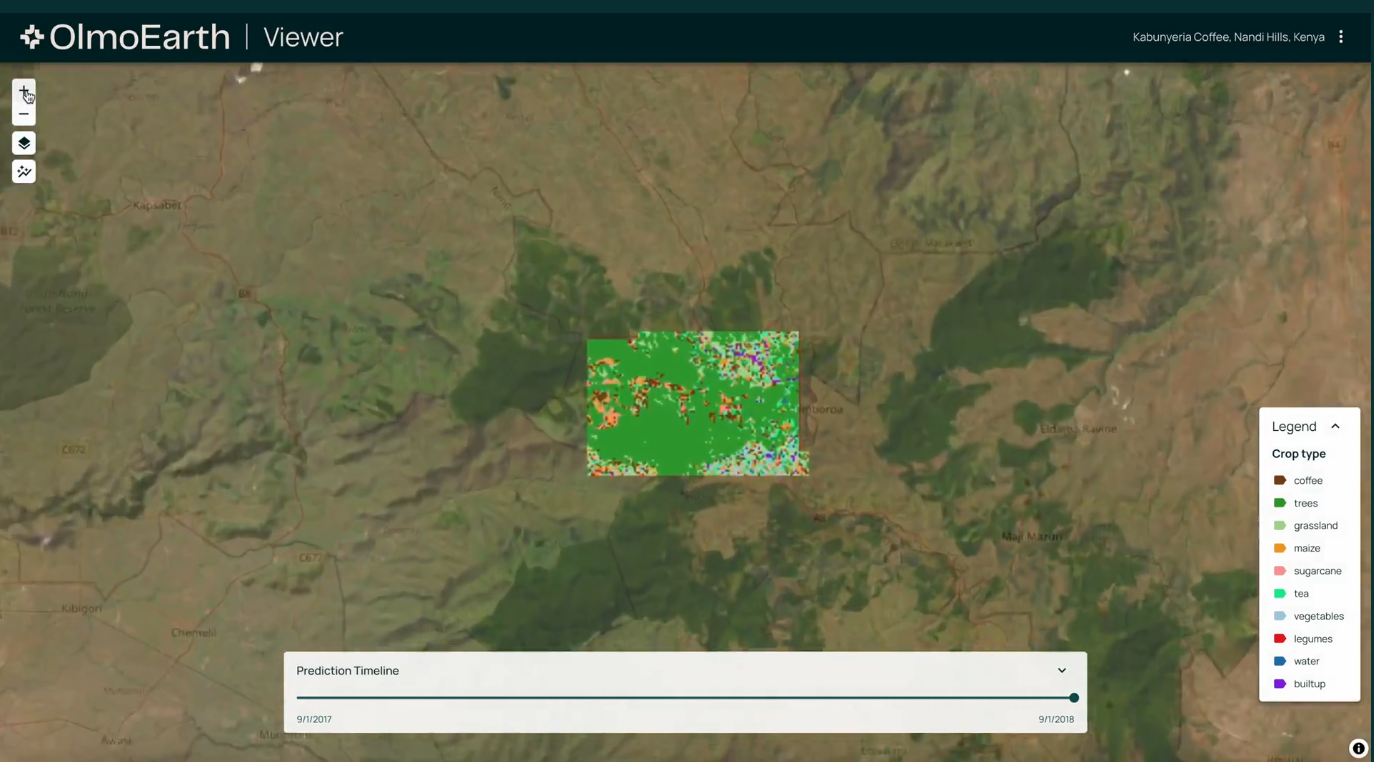Open the layers panel icon
This screenshot has height=762, width=1374.
coord(23,142)
